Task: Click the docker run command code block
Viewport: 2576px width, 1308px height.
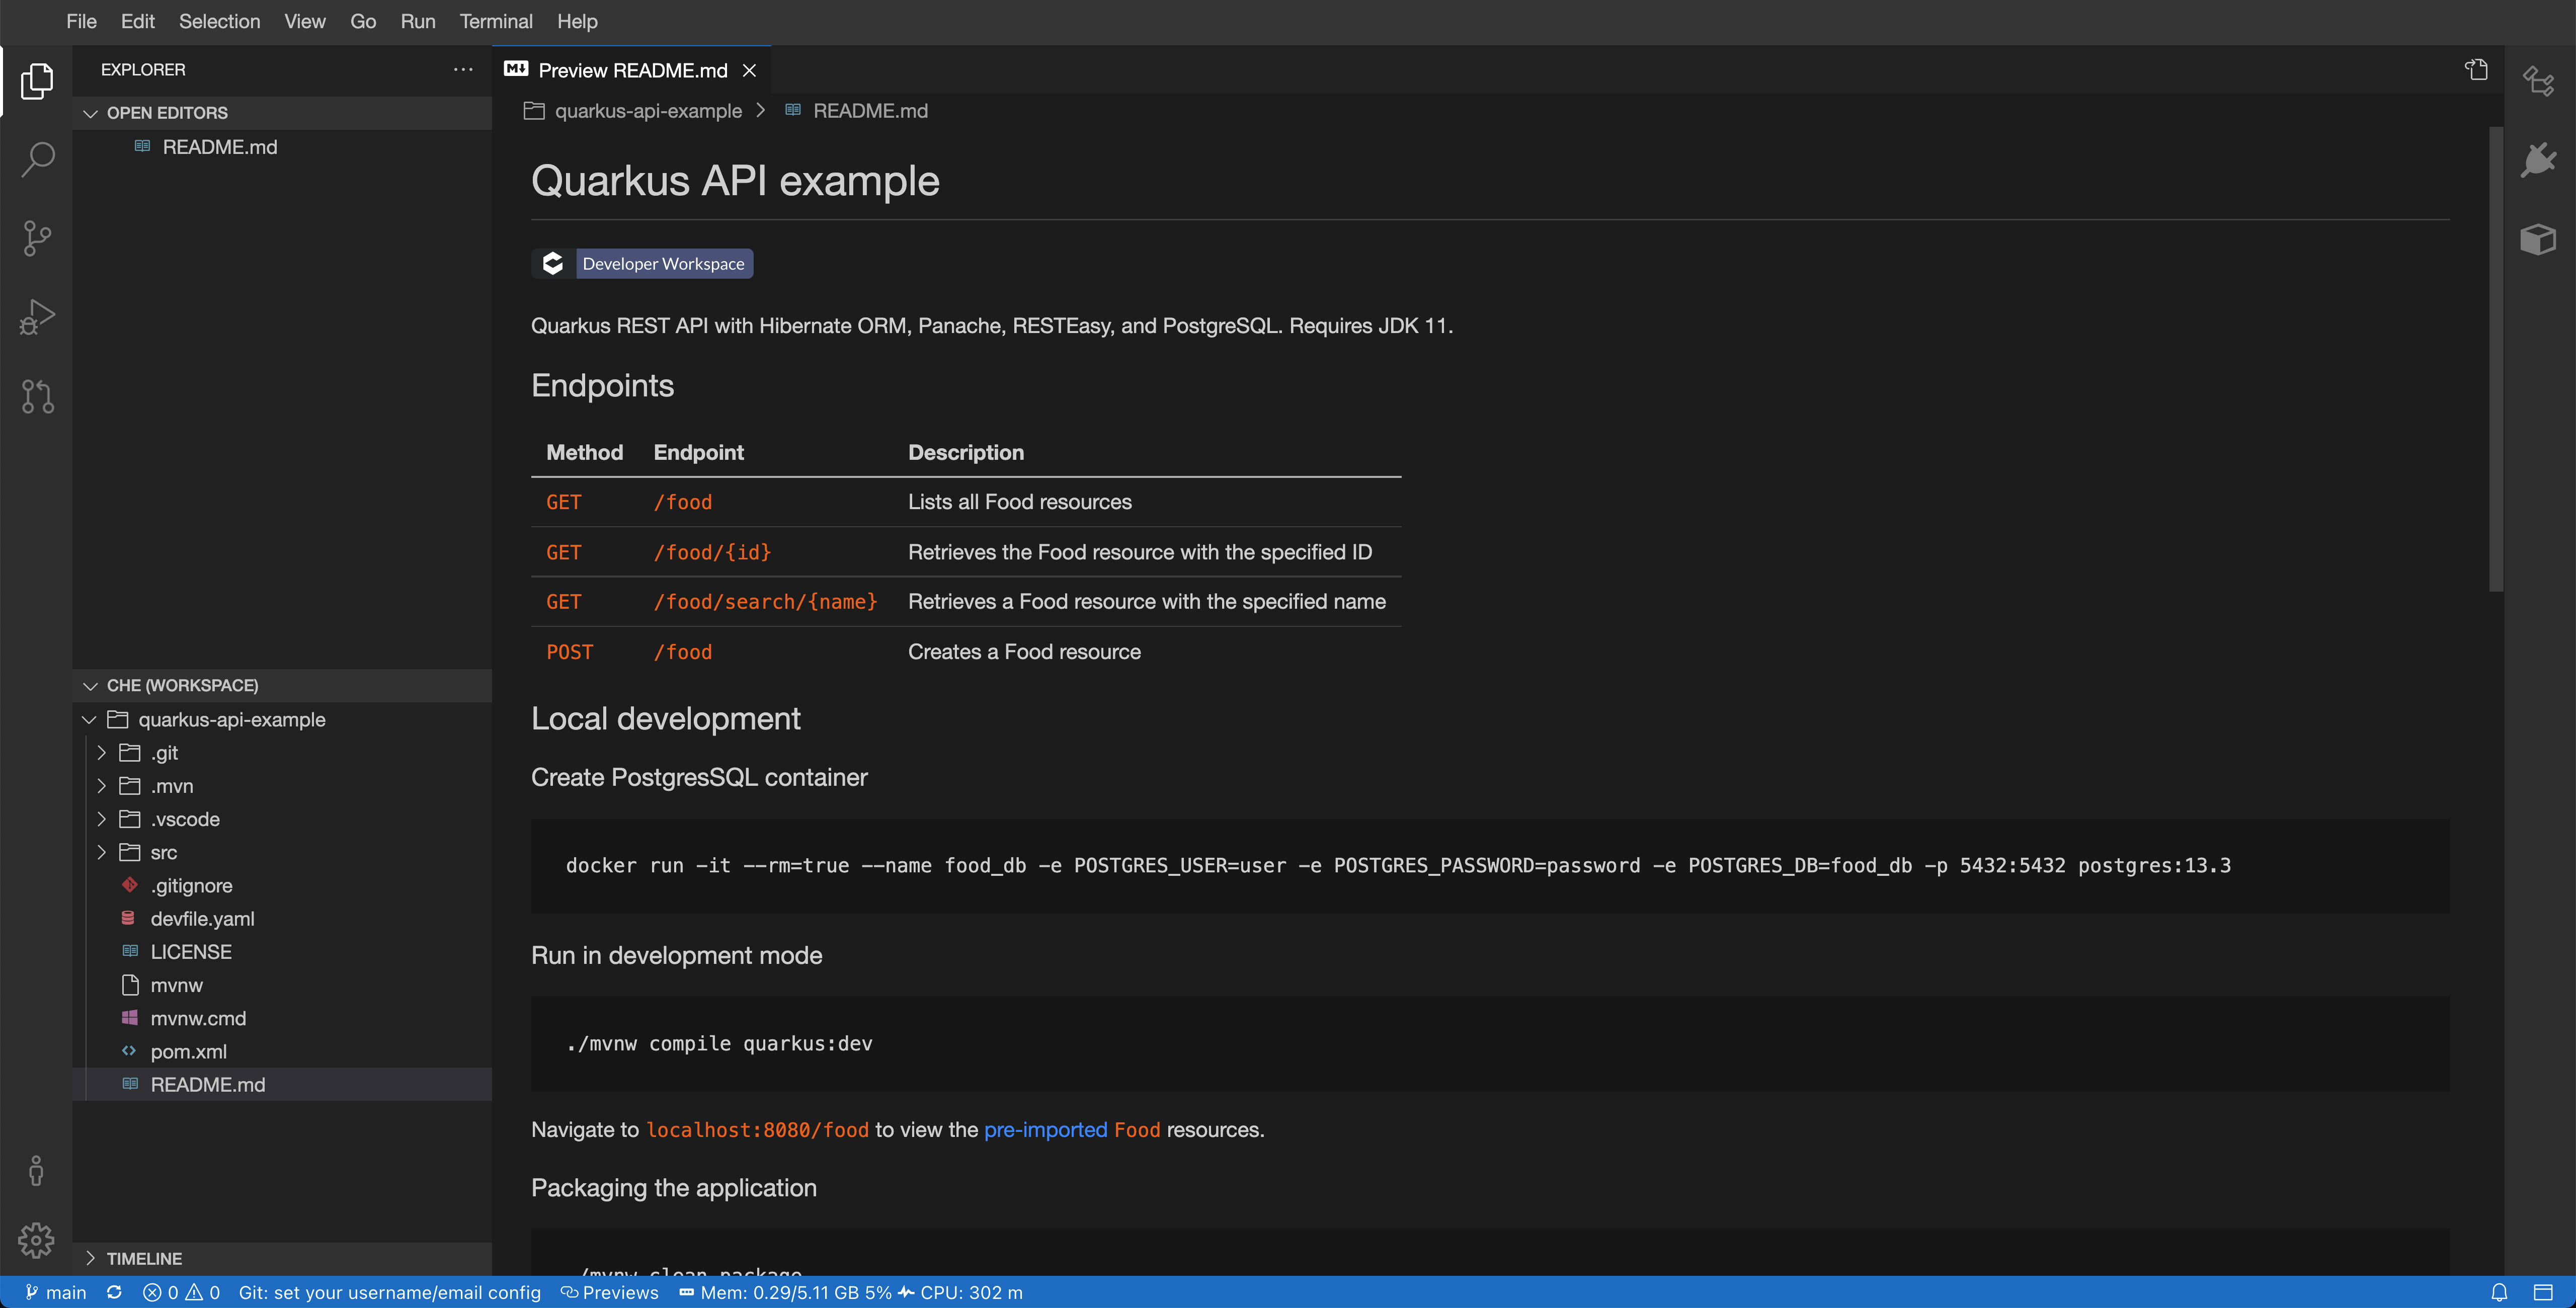Action: coord(1490,866)
